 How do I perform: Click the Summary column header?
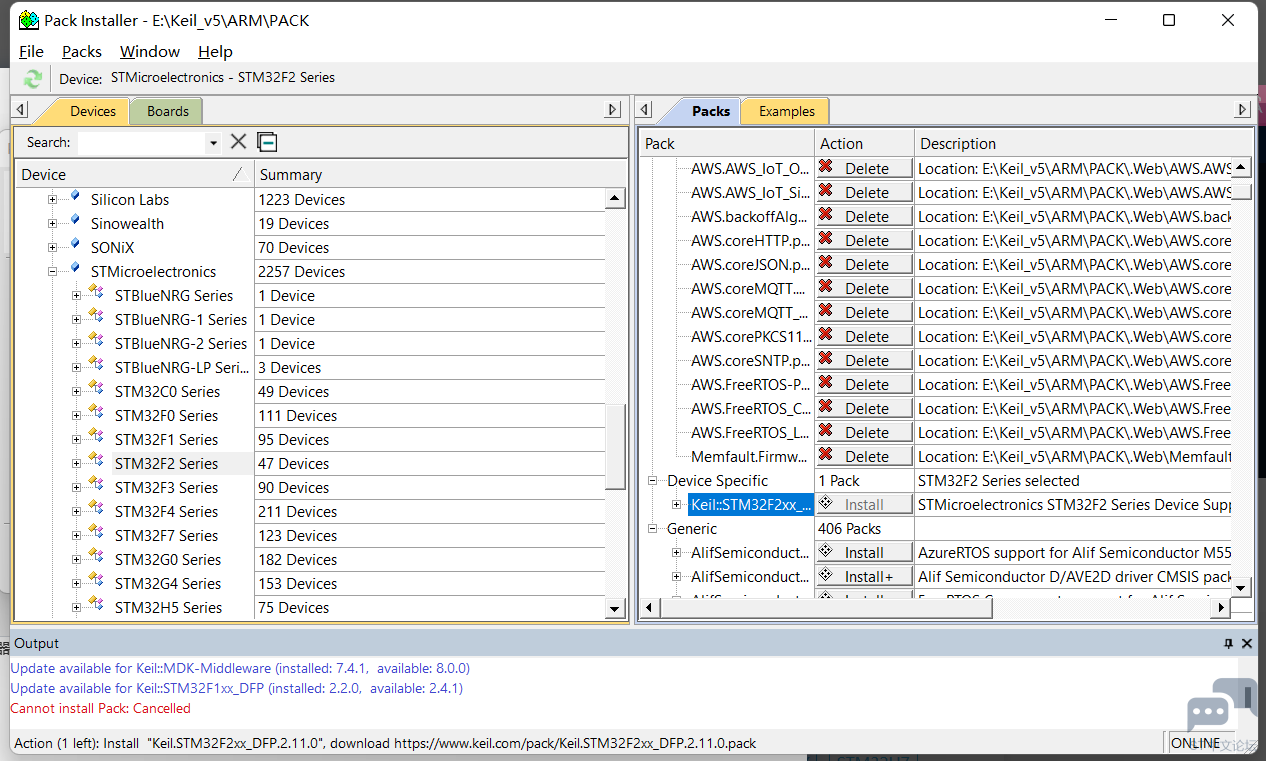pyautogui.click(x=441, y=174)
